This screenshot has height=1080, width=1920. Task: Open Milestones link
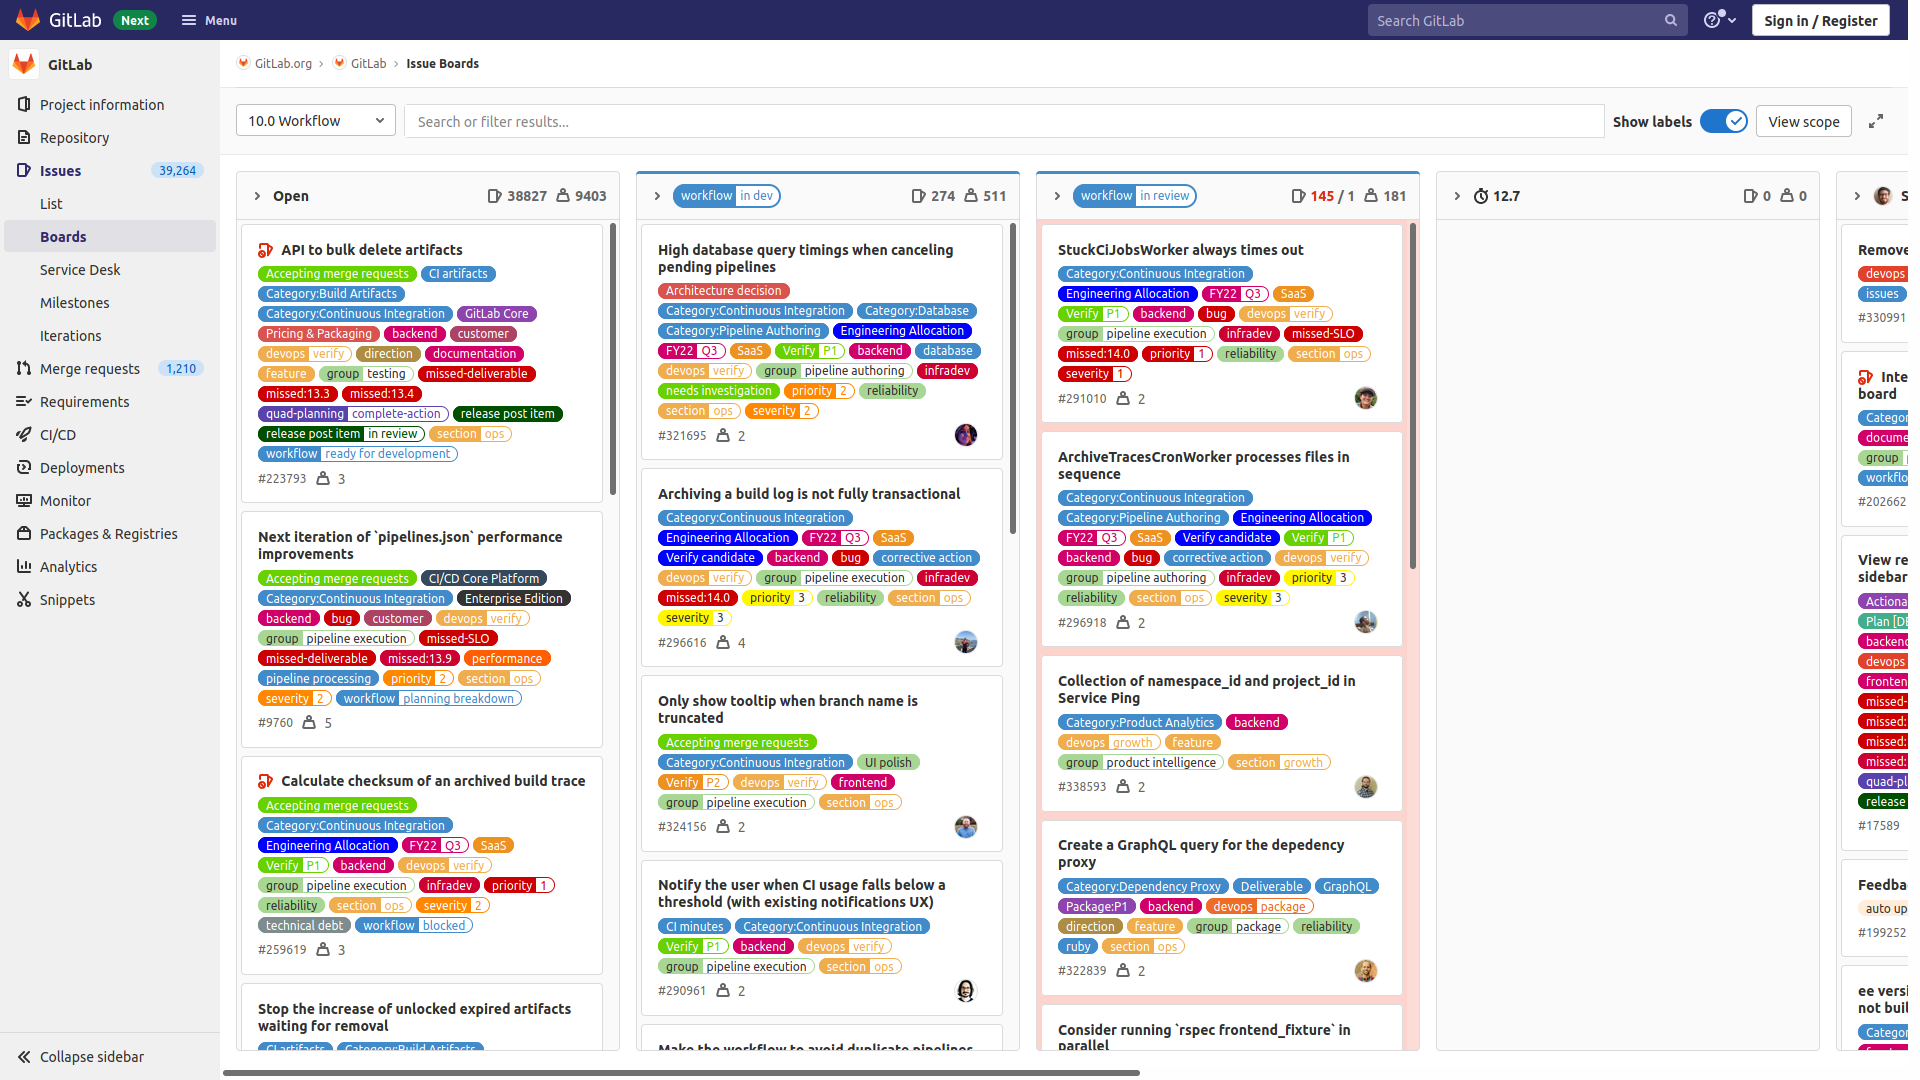[x=75, y=303]
